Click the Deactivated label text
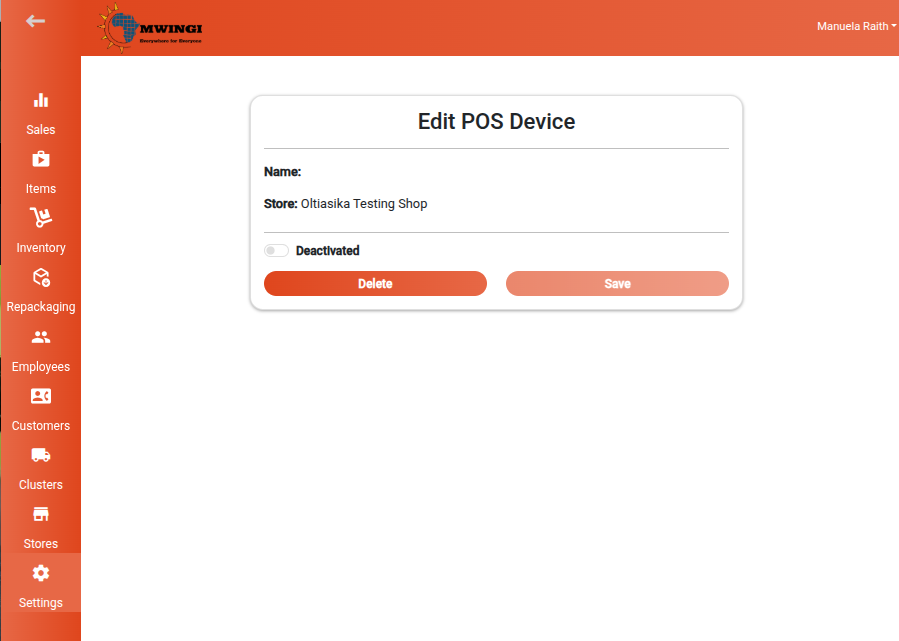 point(327,251)
